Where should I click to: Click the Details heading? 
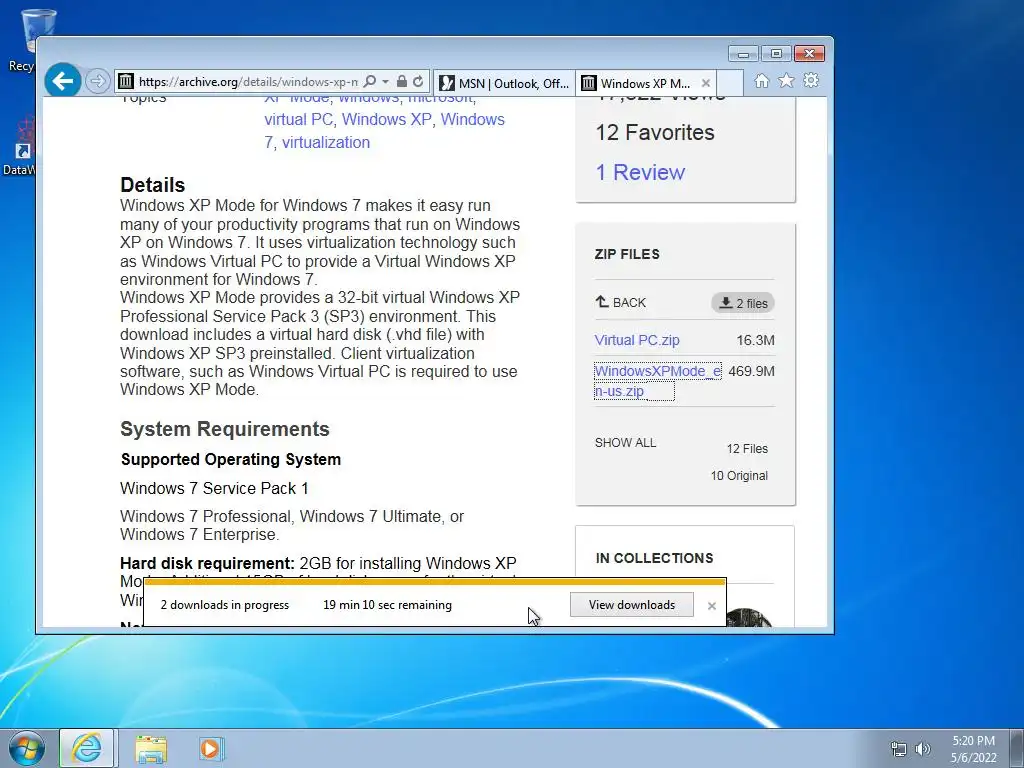[153, 185]
